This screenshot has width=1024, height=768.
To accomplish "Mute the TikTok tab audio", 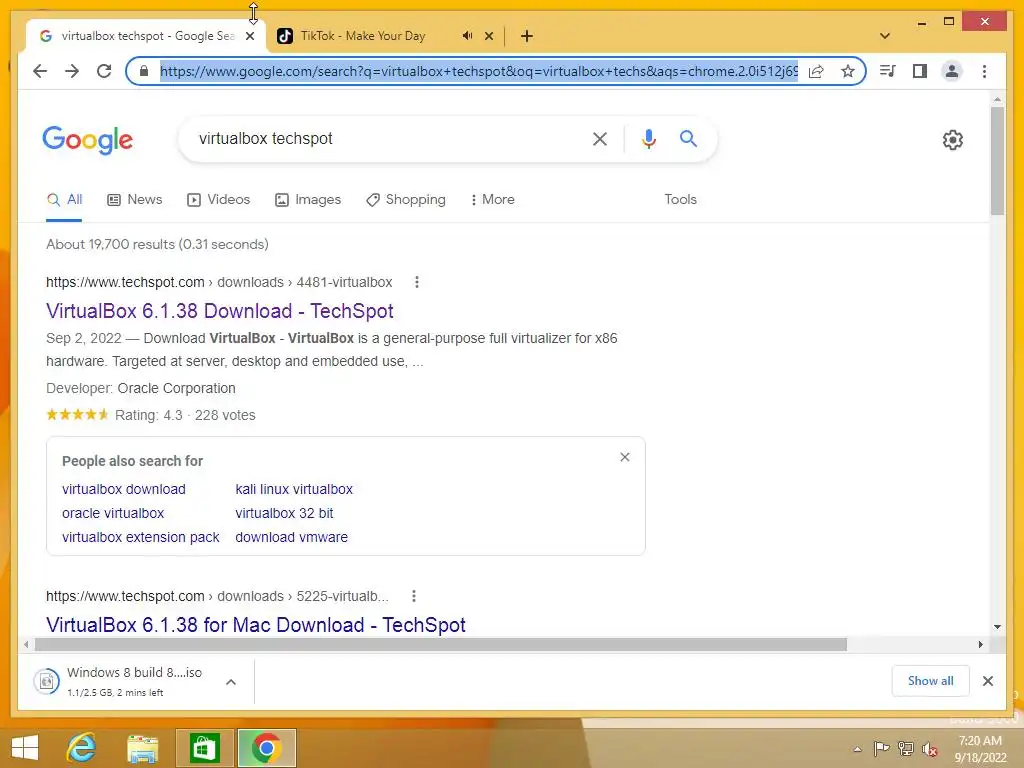I will click(x=467, y=36).
